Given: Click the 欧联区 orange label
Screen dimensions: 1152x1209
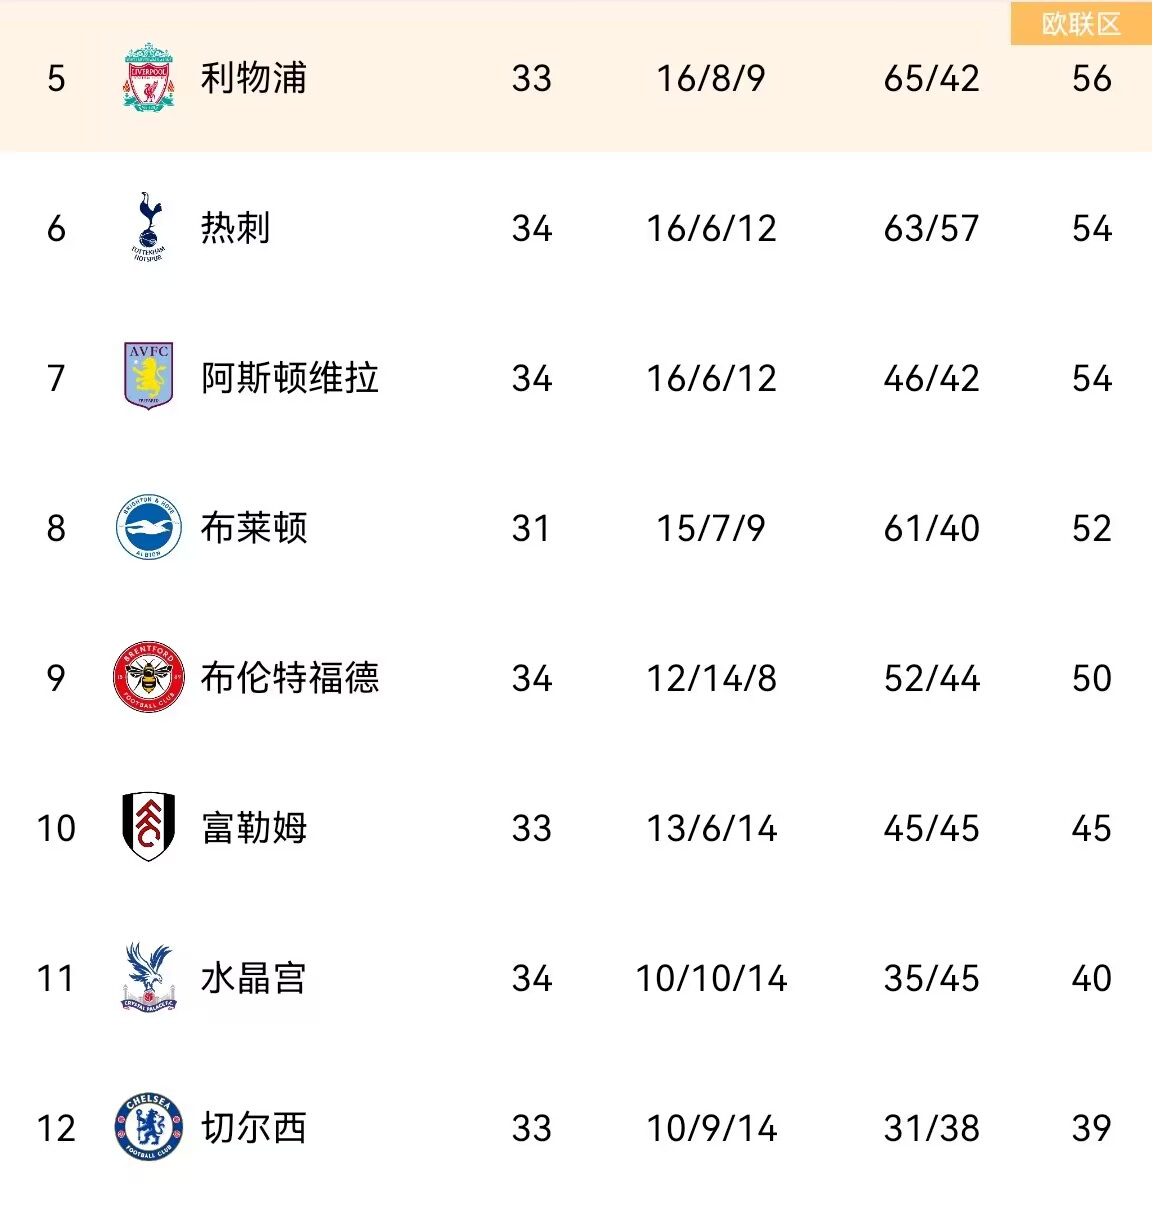Looking at the screenshot, I should (x=1081, y=24).
